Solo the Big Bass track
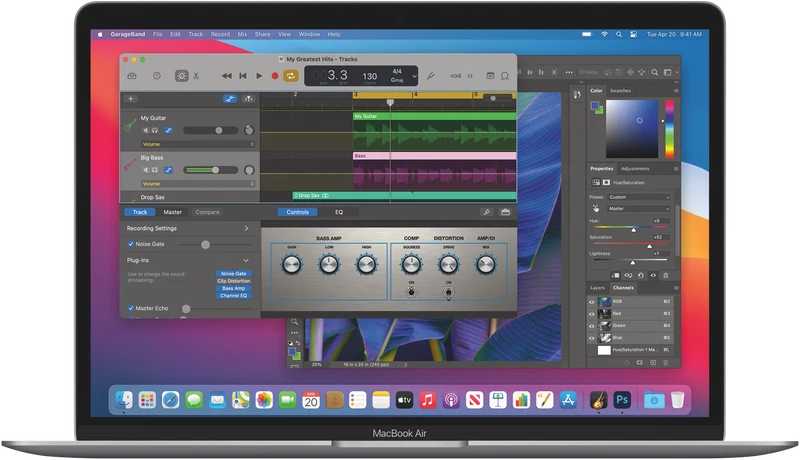 155,170
